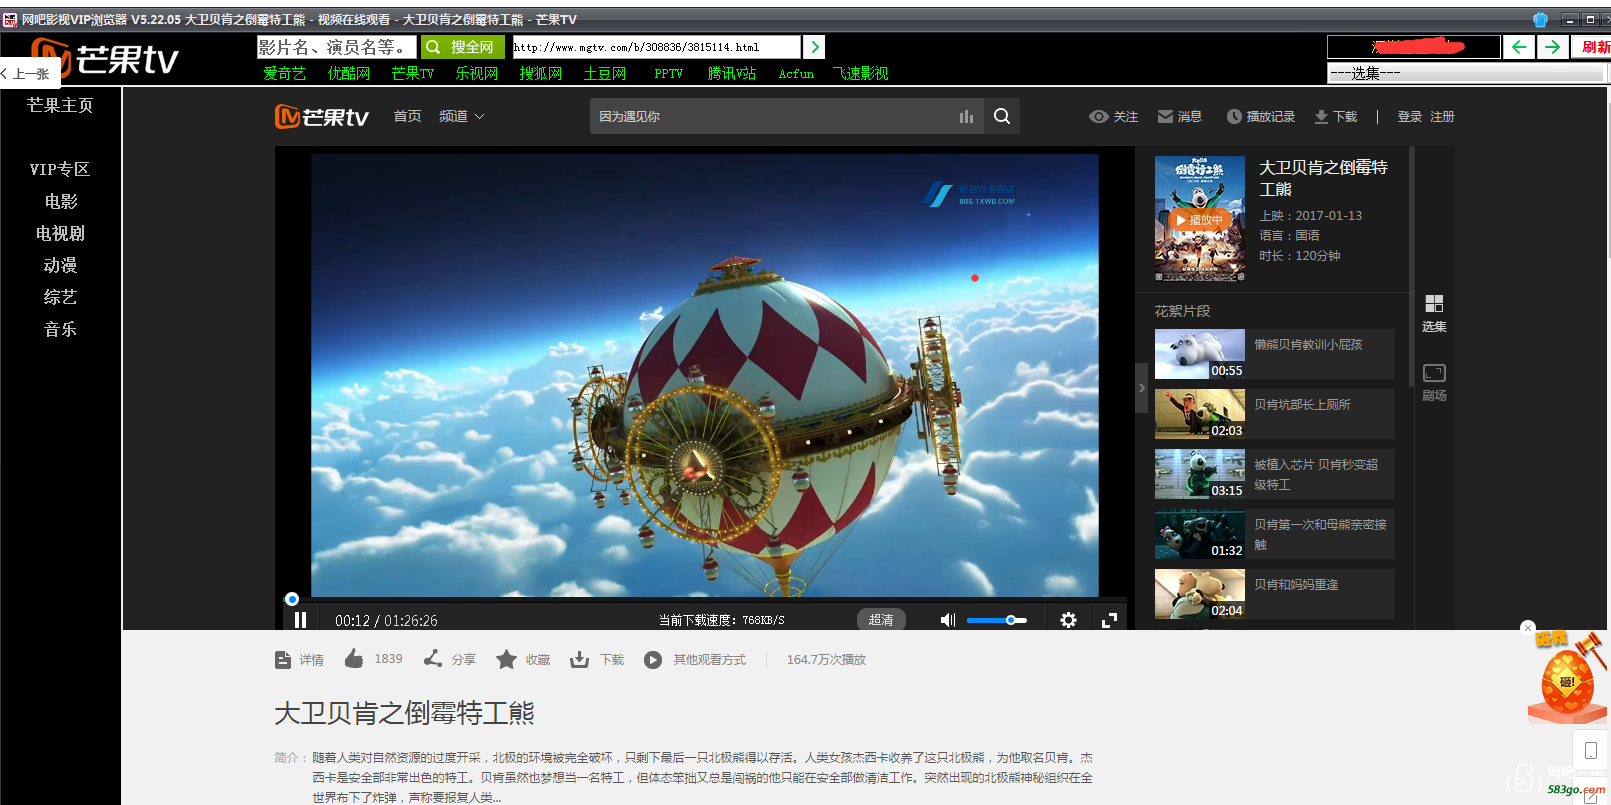Click the URL address bar
This screenshot has height=805, width=1611.
tap(656, 47)
